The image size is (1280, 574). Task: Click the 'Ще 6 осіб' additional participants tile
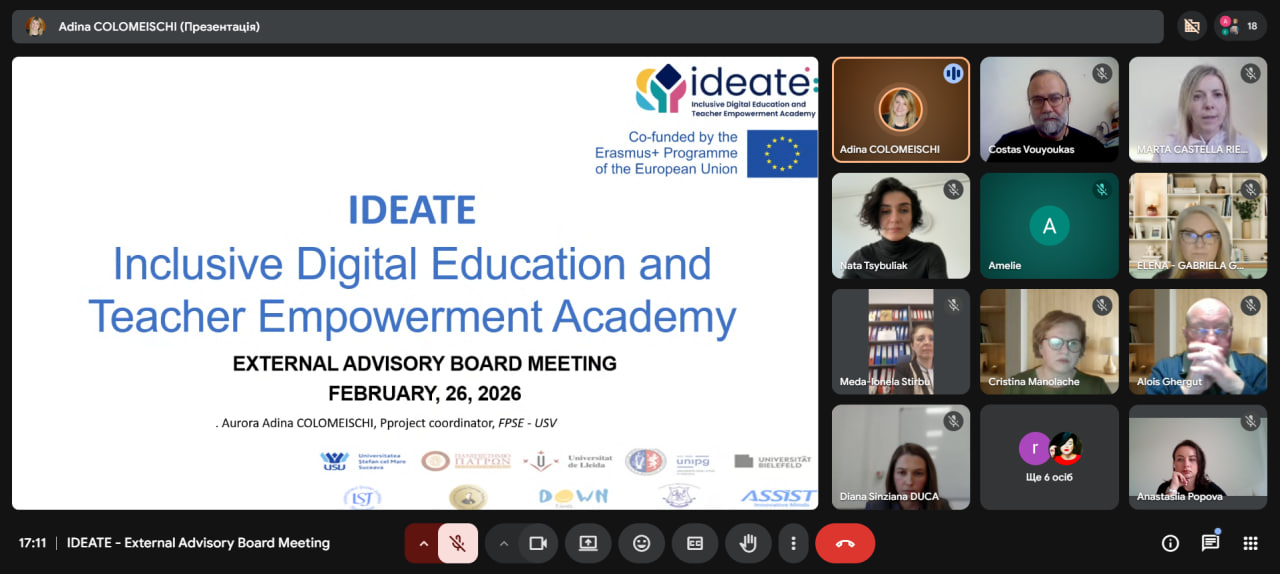1049,456
